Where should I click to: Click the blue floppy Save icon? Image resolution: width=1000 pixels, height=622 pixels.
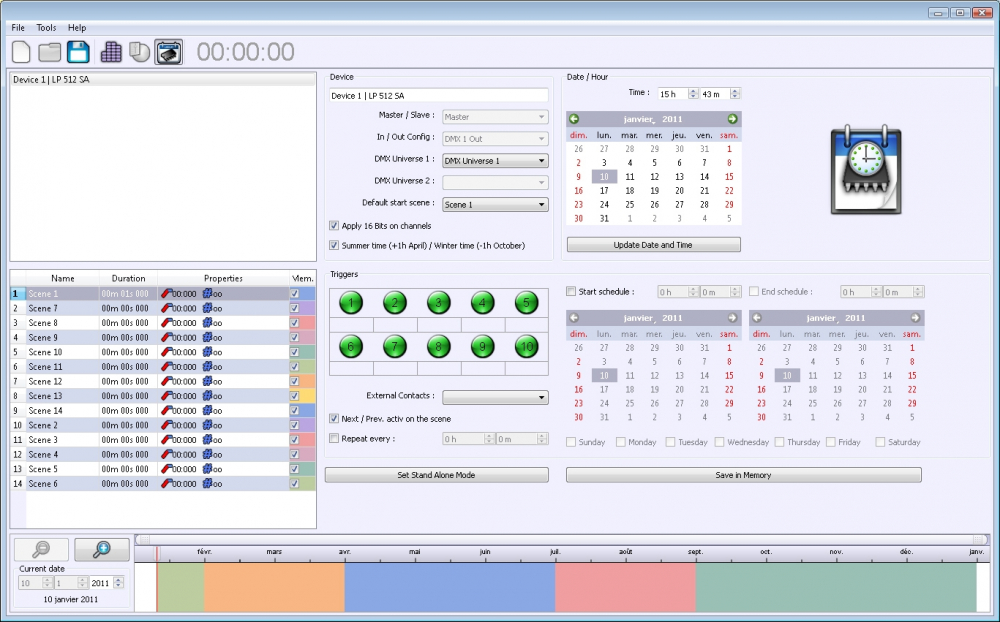[78, 52]
